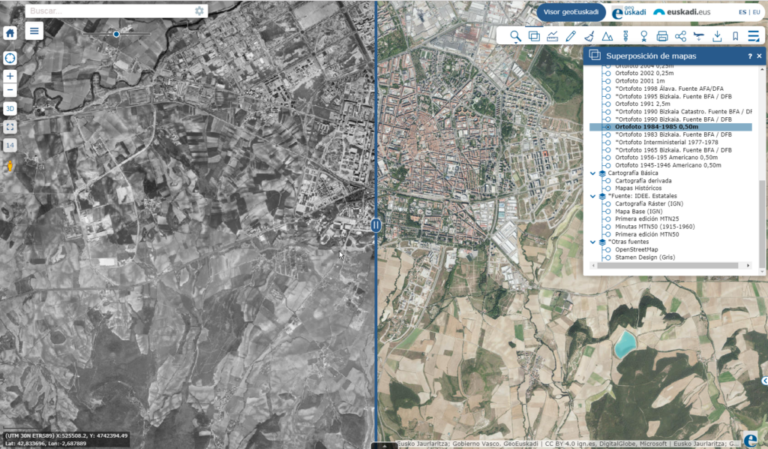Open the euskadi.eus link
This screenshot has width=768, height=449.
coord(682,12)
